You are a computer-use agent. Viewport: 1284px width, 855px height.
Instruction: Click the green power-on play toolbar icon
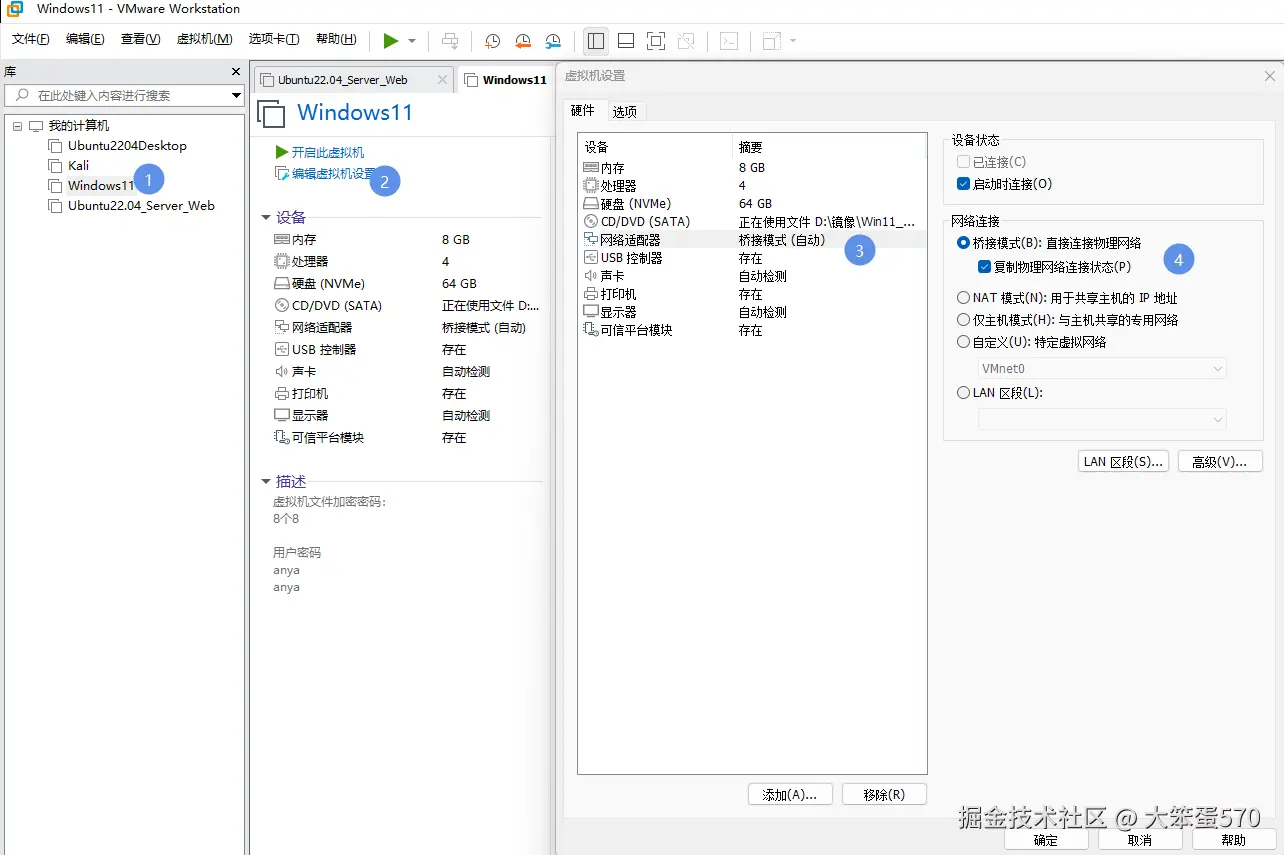tap(391, 40)
